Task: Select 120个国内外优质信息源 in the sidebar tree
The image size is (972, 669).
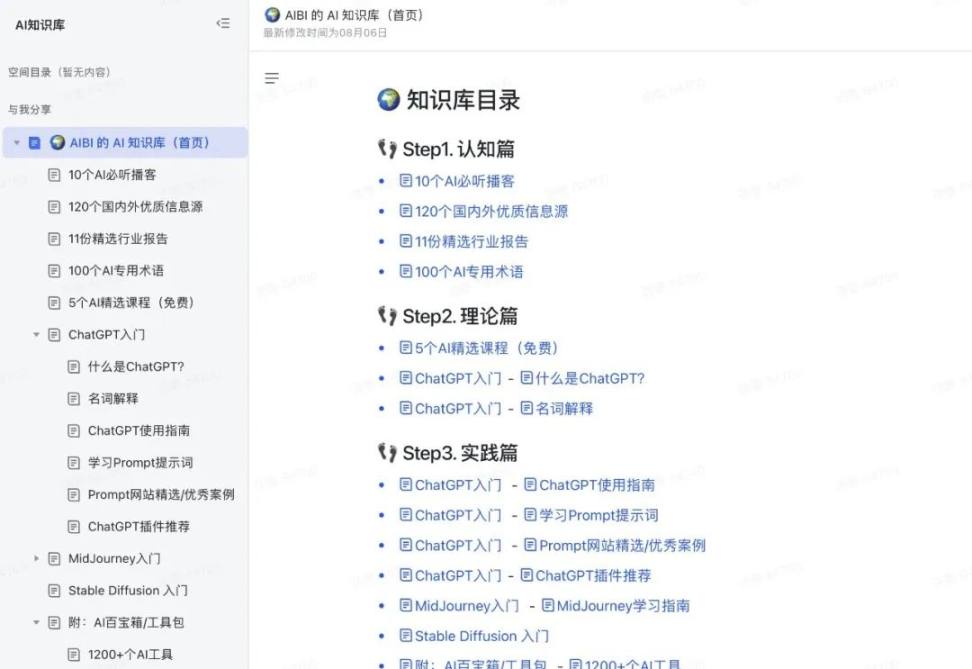Action: (135, 207)
